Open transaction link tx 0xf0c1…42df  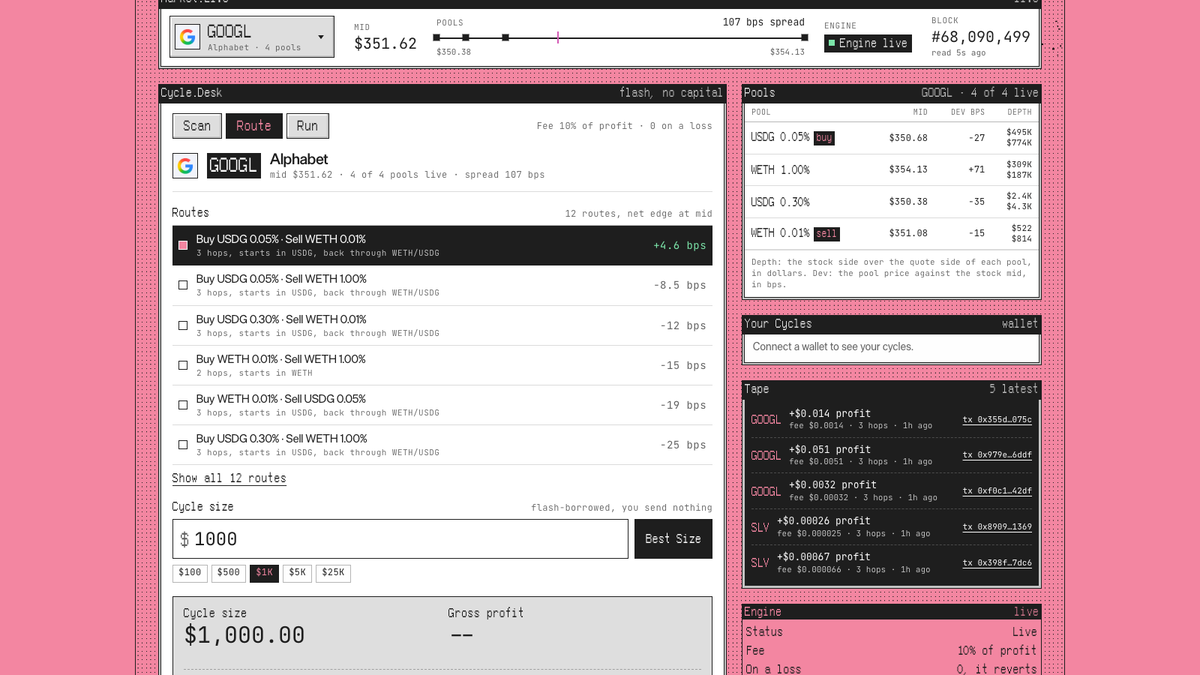click(x=997, y=491)
